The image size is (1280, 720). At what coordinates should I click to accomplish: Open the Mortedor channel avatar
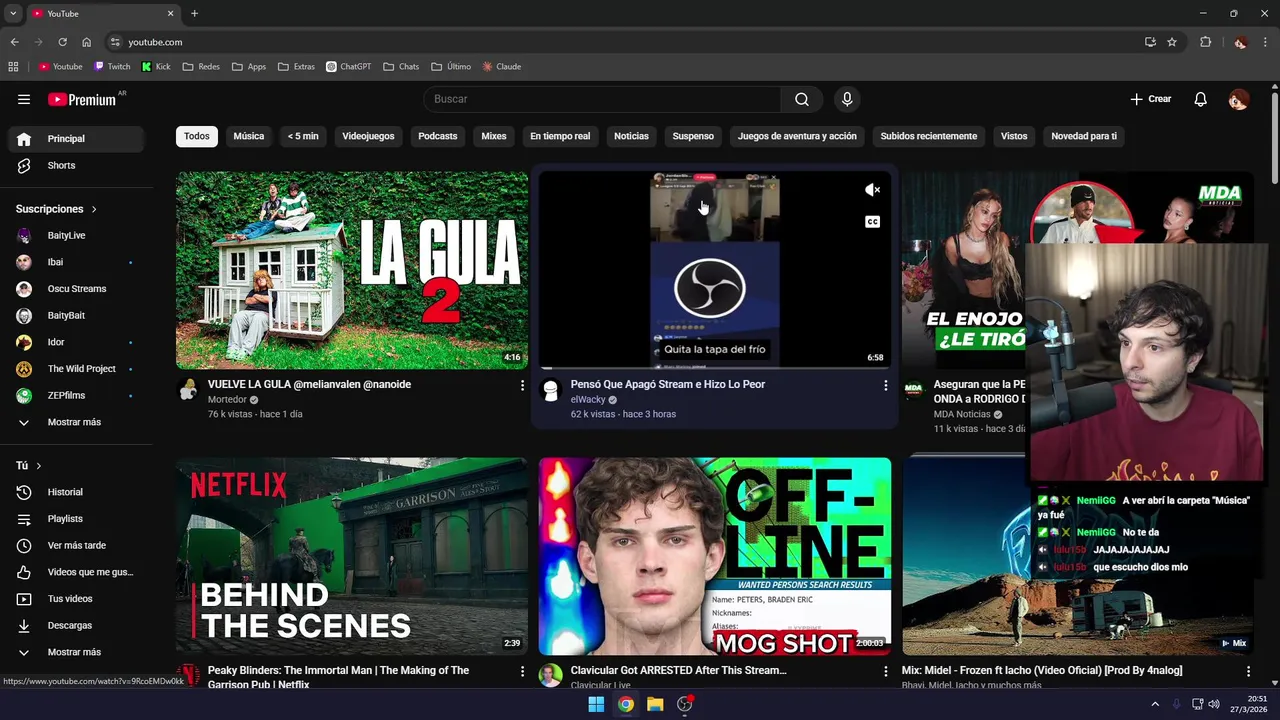[188, 390]
